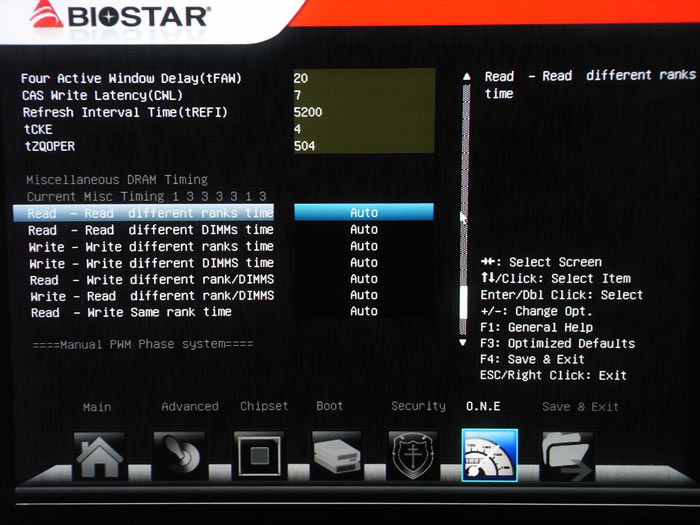The width and height of the screenshot is (700, 525).
Task: Open the Boot drive icon
Action: (x=337, y=456)
